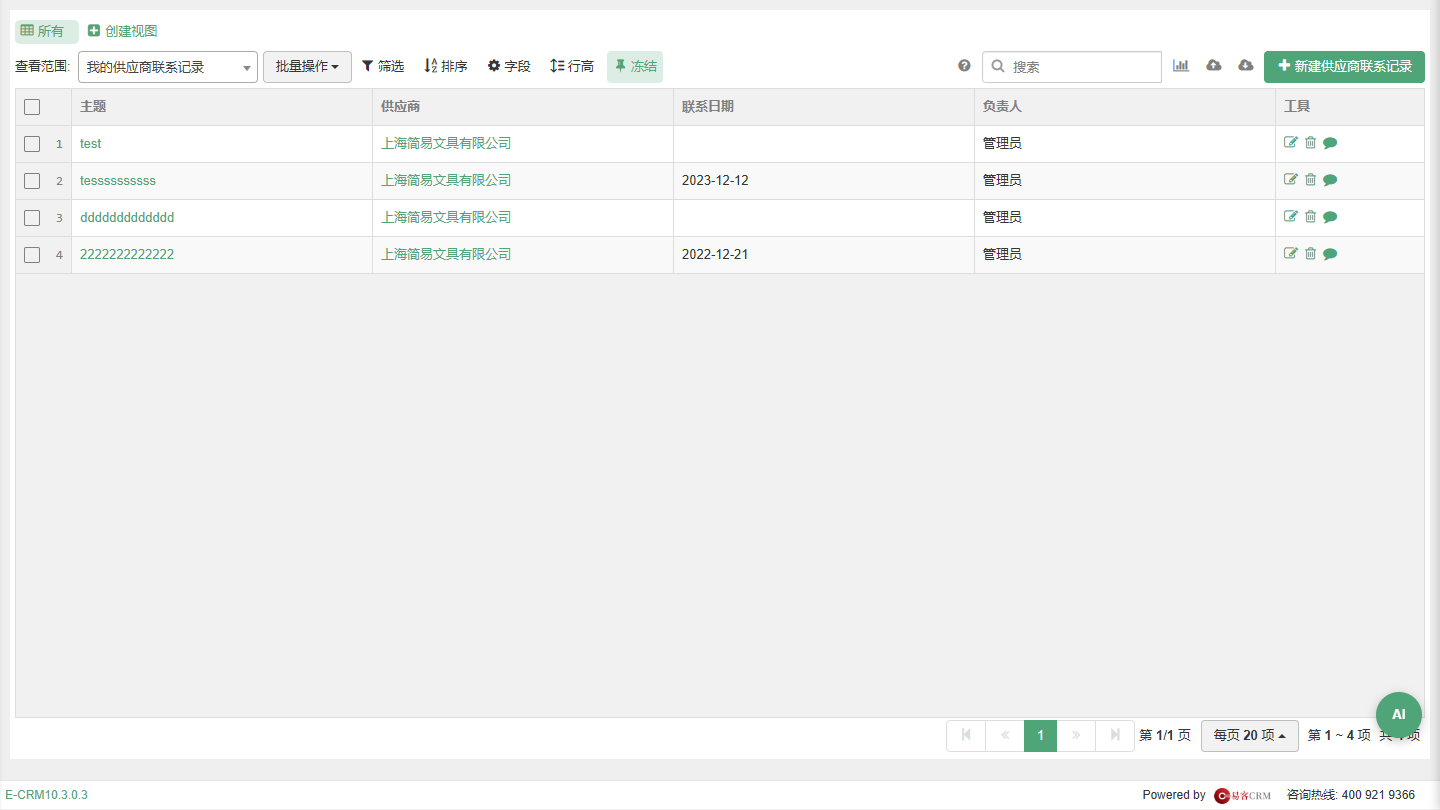Edit the 'test' row record
Viewport: 1440px width, 810px height.
tap(1291, 143)
